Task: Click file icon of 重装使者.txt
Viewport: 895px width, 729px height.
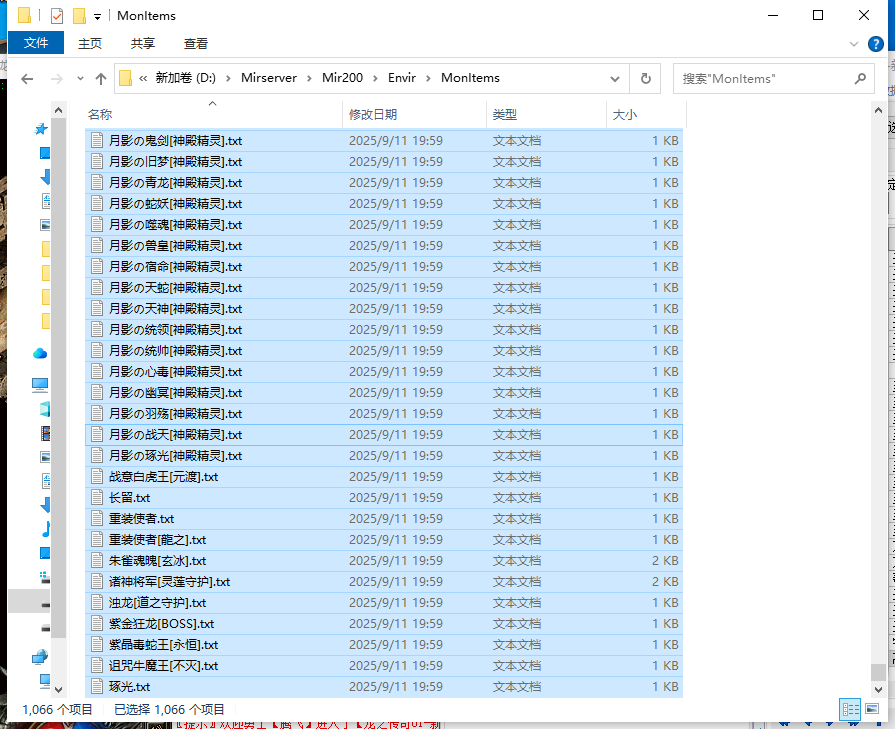Action: click(97, 519)
